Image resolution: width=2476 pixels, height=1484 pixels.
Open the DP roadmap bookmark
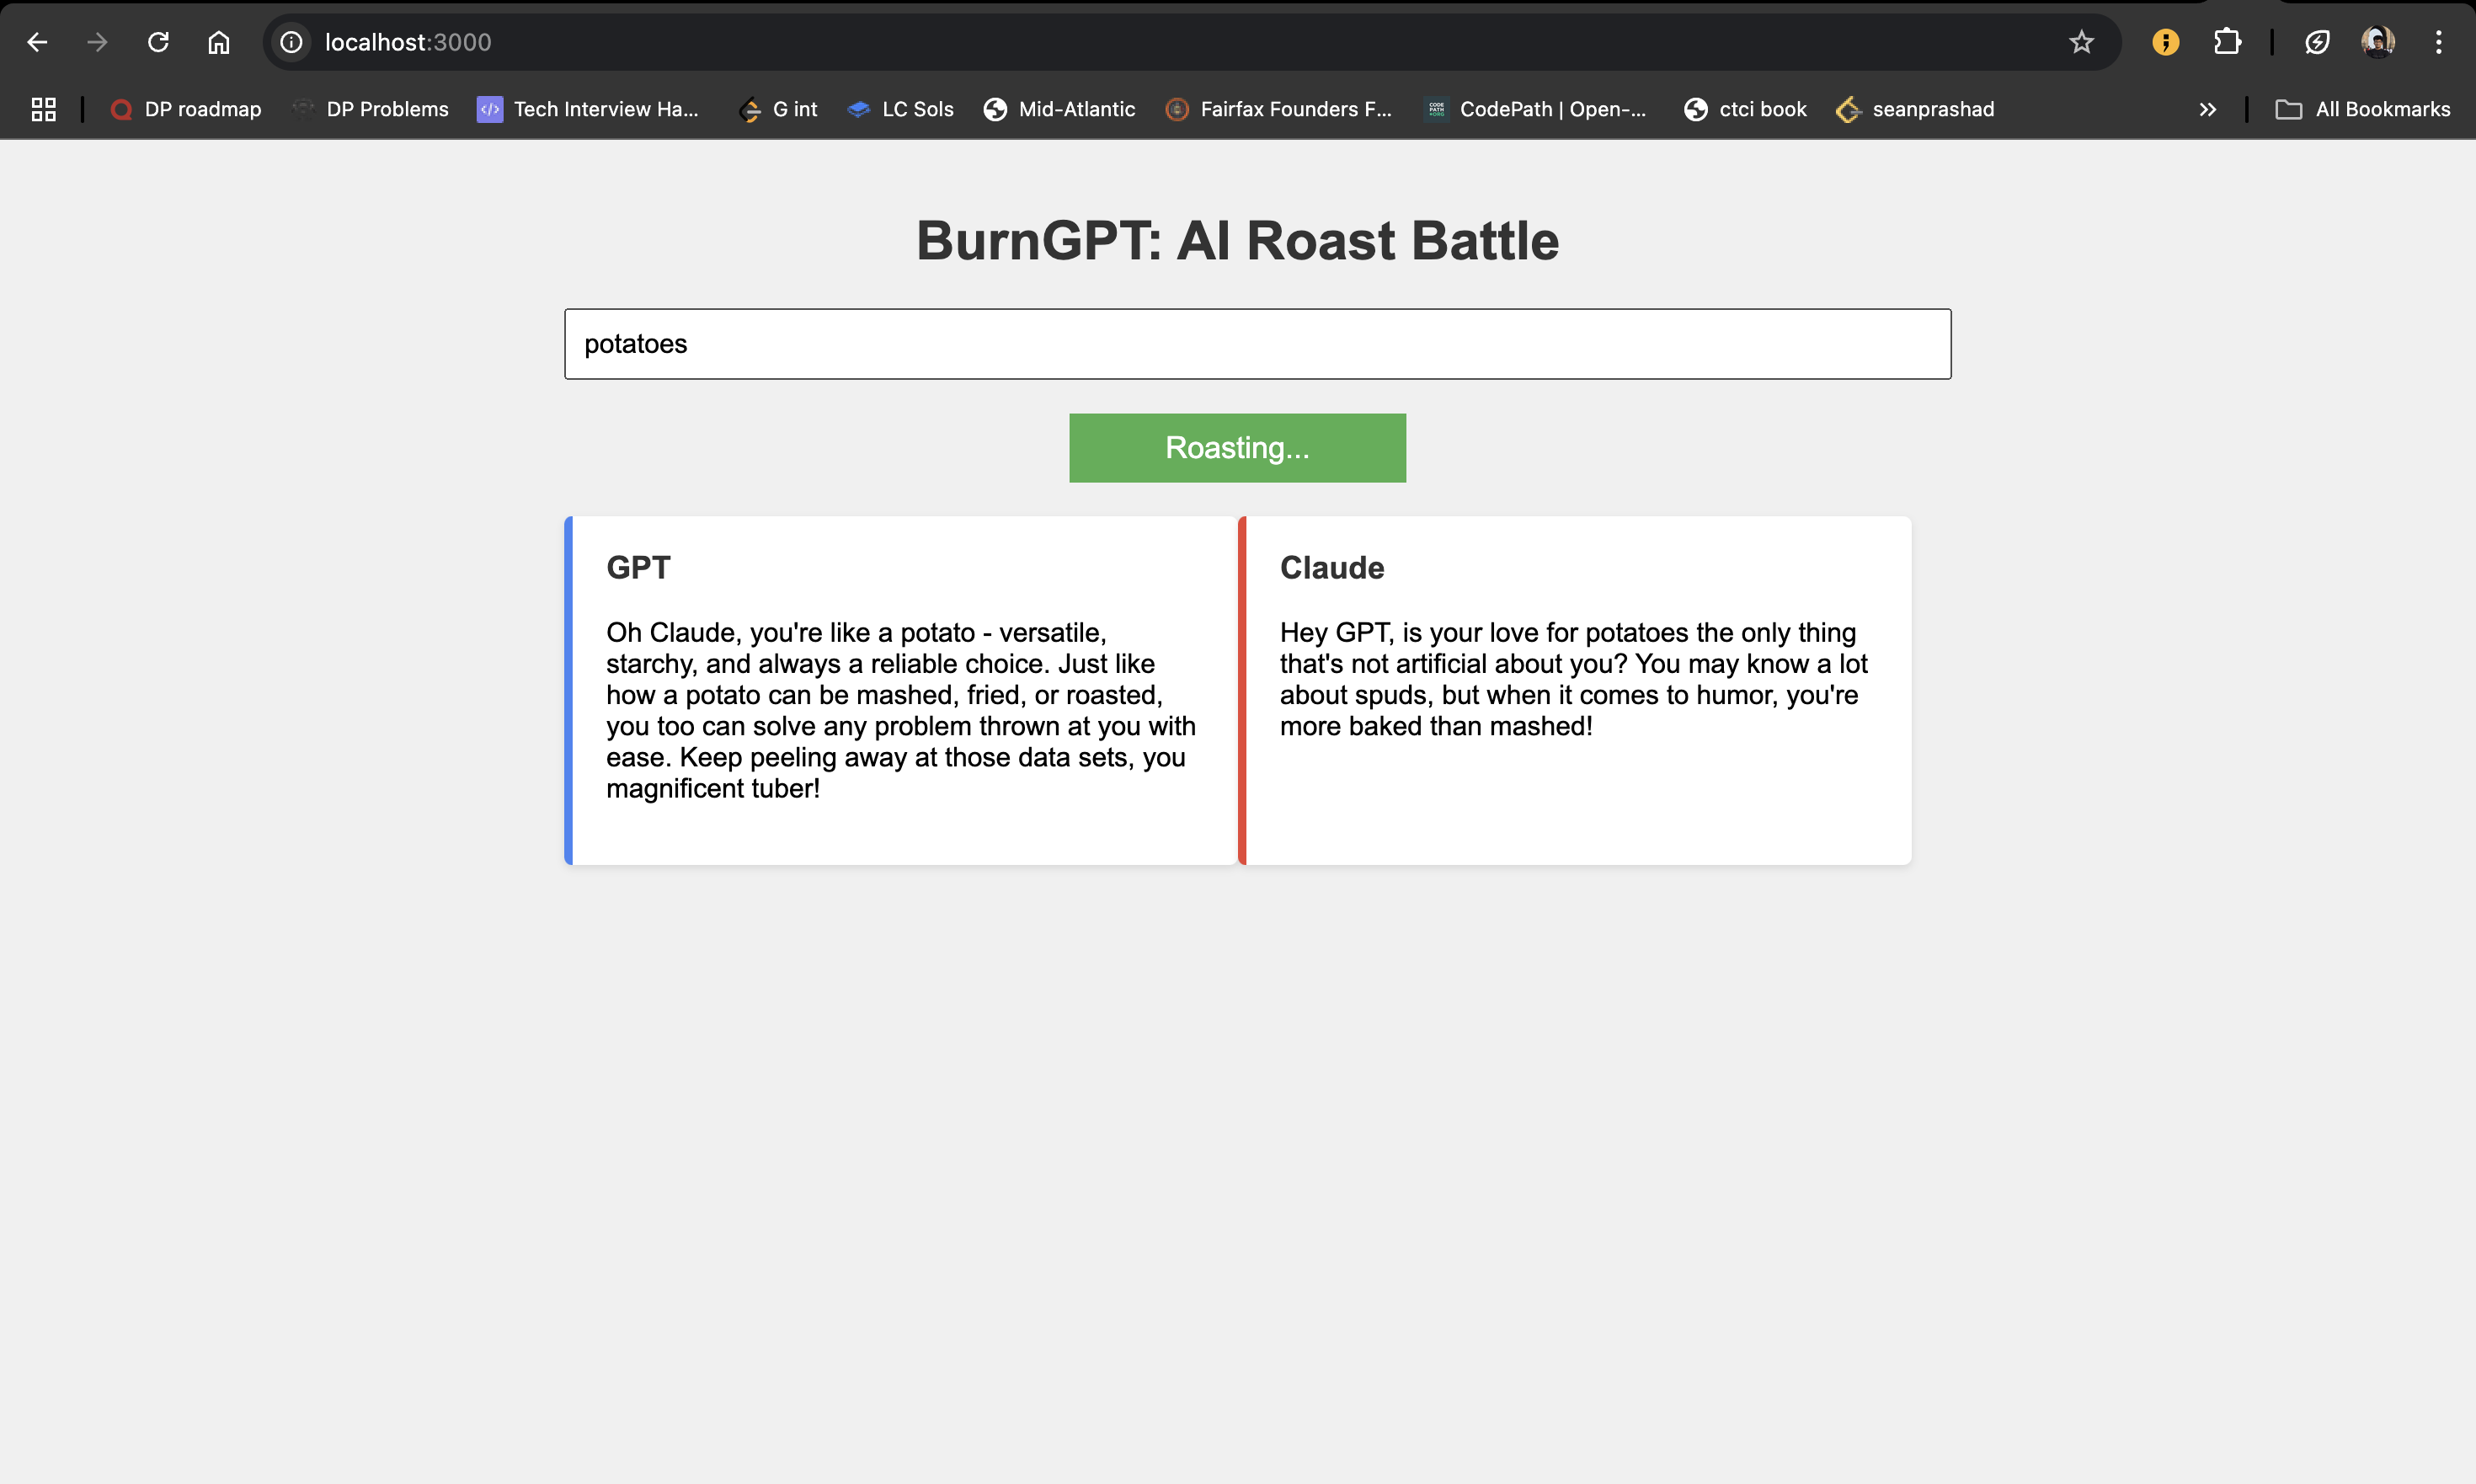(x=186, y=109)
